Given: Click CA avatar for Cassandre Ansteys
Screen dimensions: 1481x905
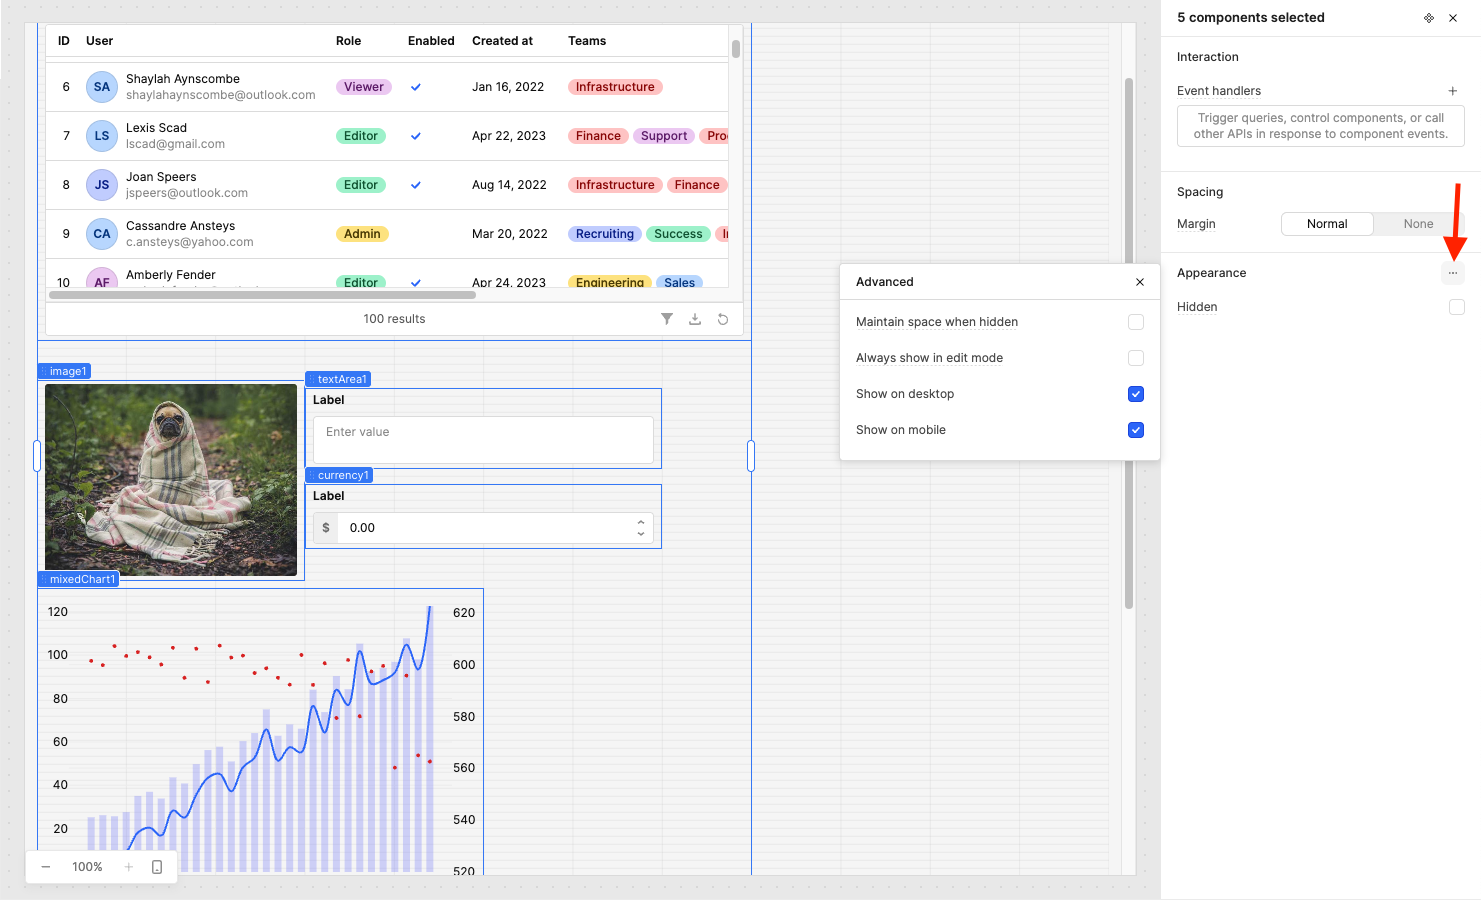Looking at the screenshot, I should pyautogui.click(x=102, y=234).
